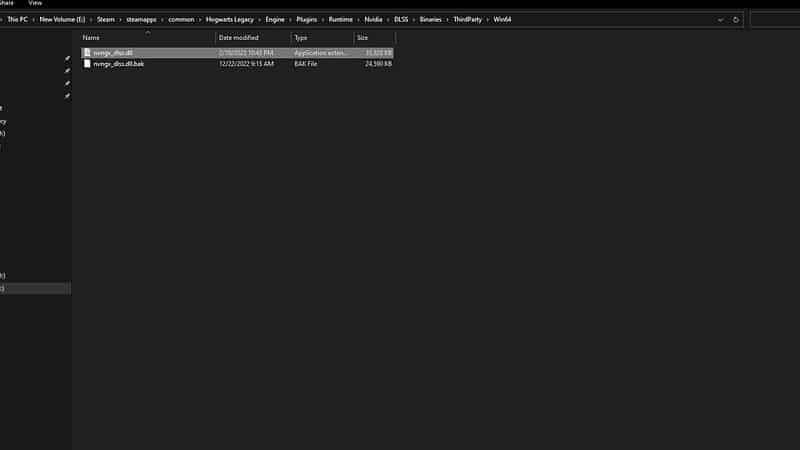Open the address bar history dropdown
Image resolution: width=800 pixels, height=450 pixels.
[720, 19]
